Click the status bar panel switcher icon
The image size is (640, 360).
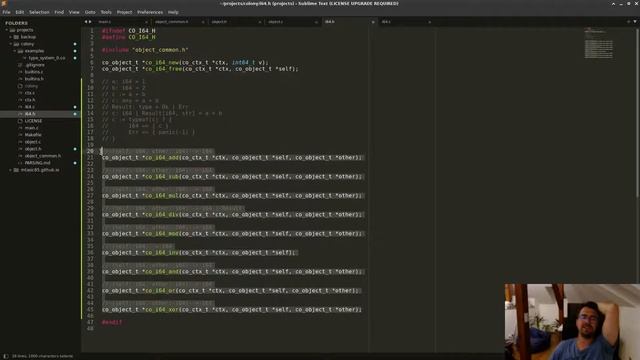point(6,356)
